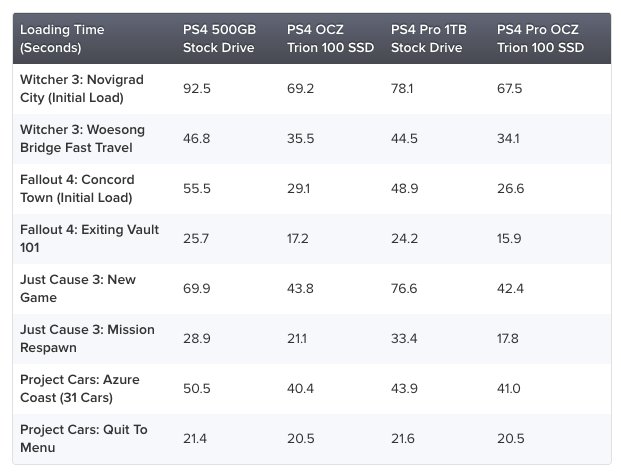This screenshot has height=476, width=621.
Task: Click the Fallout 4: Exiting Vault 101 label
Action: (x=90, y=238)
